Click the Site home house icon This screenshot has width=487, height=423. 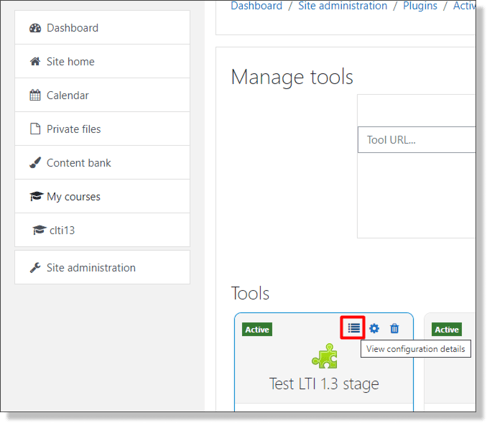tap(35, 61)
